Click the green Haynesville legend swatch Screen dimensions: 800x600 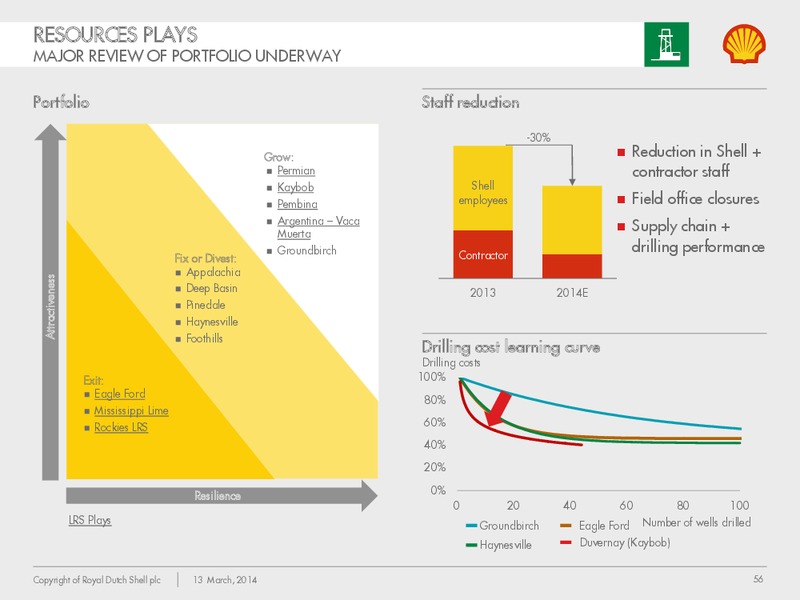click(471, 545)
